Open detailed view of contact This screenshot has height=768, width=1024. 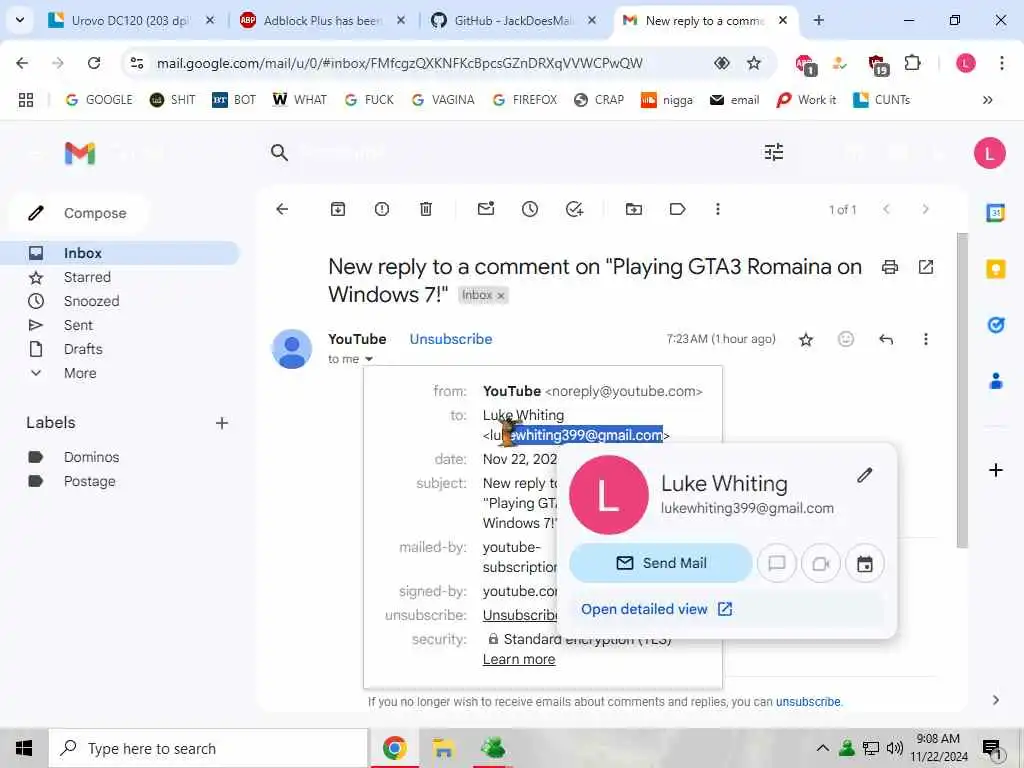656,609
